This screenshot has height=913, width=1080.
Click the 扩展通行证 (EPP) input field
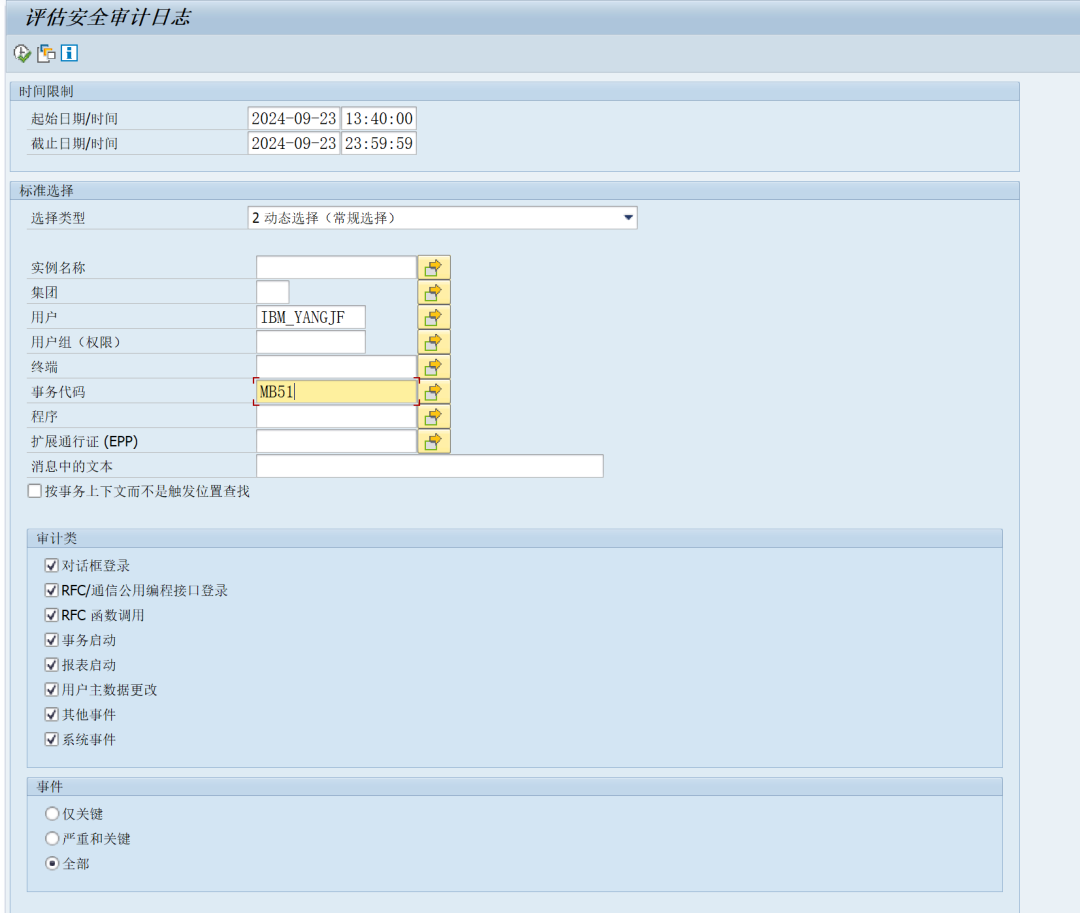(336, 441)
